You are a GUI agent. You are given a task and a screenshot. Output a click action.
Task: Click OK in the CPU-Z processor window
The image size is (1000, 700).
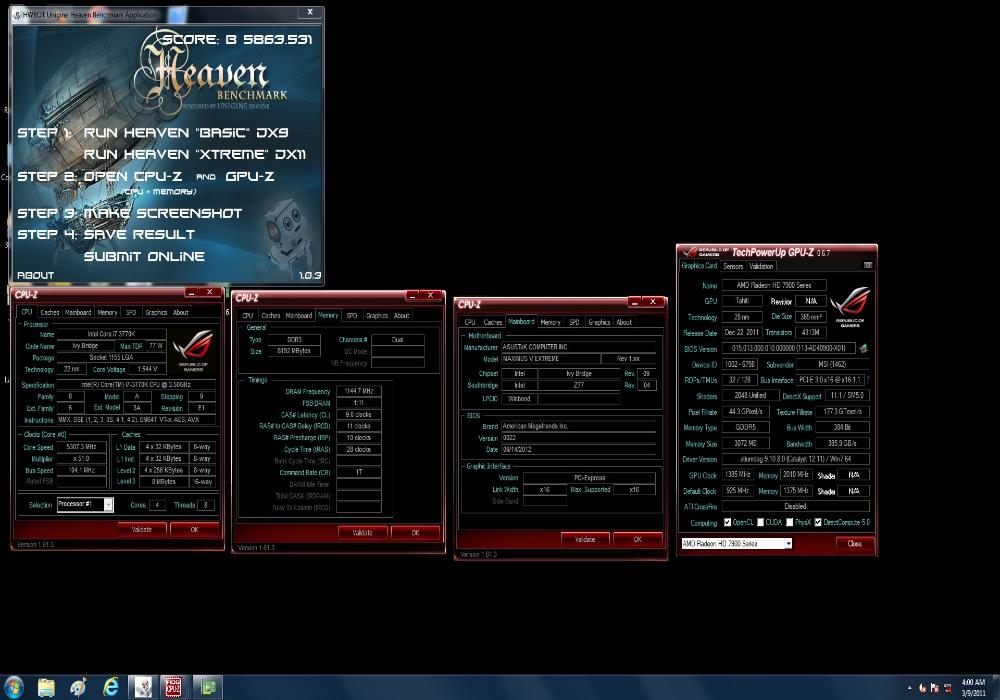coord(195,529)
